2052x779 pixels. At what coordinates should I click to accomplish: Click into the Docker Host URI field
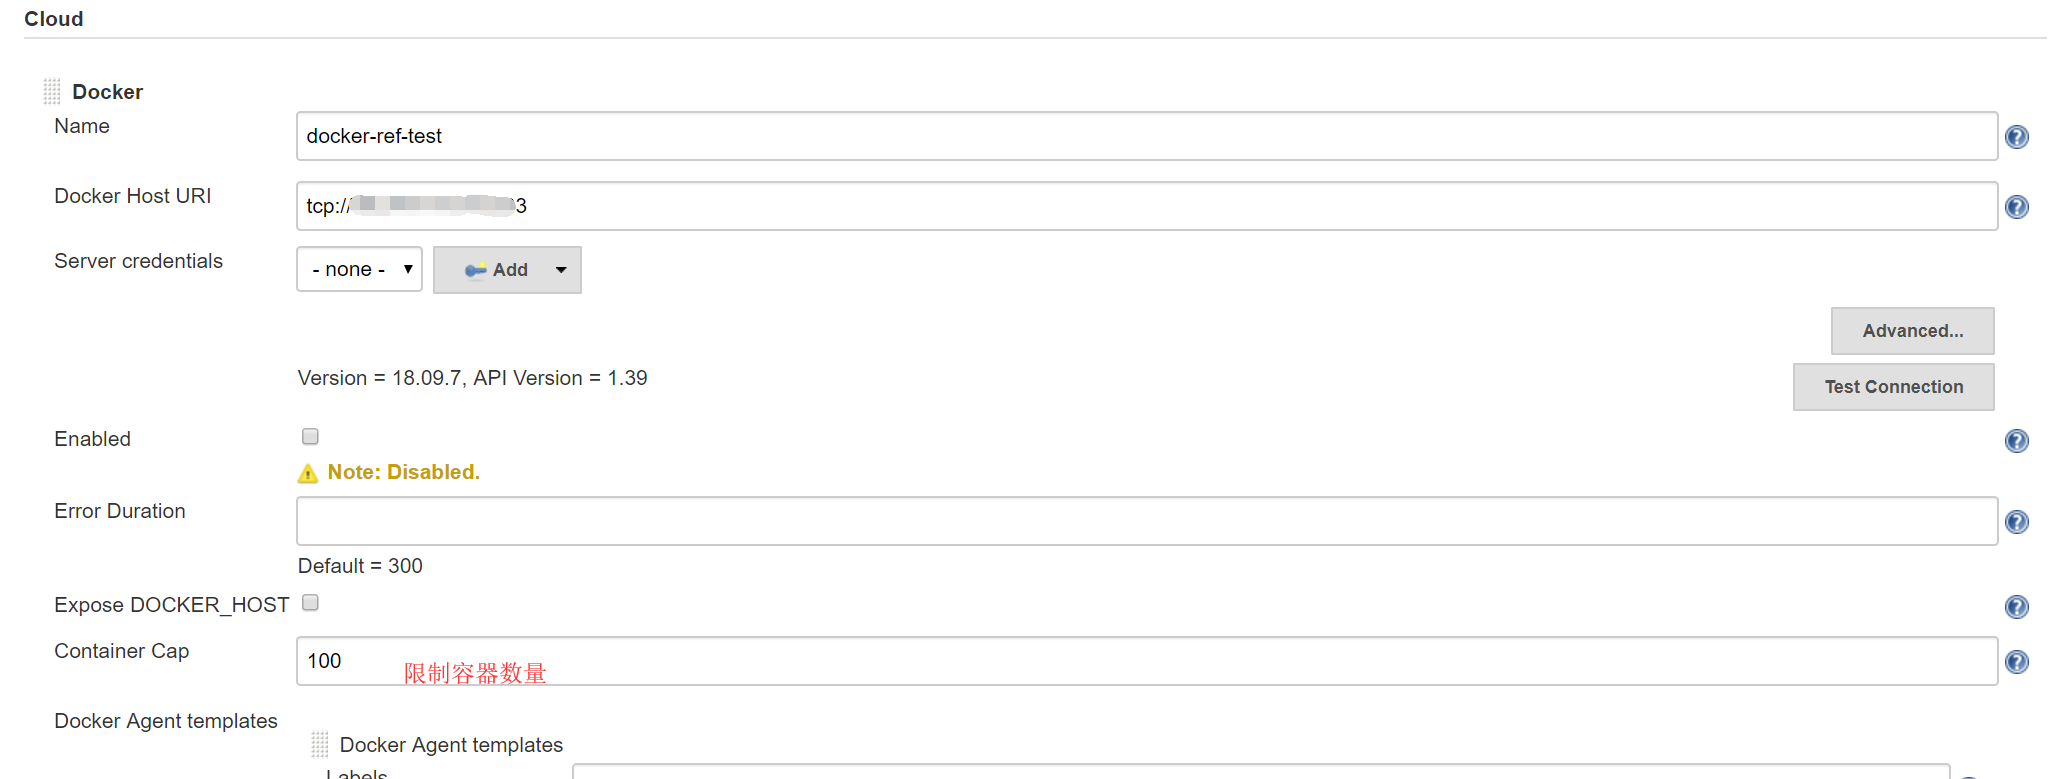[1146, 206]
